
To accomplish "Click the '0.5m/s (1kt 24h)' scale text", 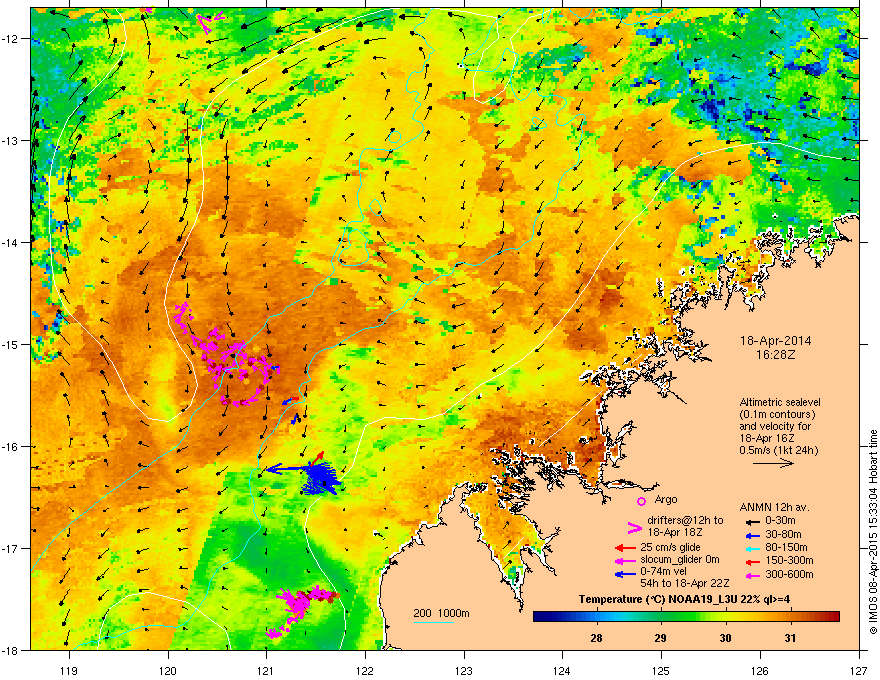I will (778, 450).
